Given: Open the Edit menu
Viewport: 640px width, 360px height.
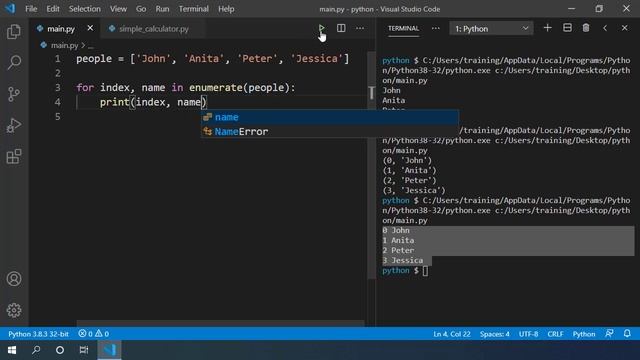Looking at the screenshot, I should [x=53, y=9].
